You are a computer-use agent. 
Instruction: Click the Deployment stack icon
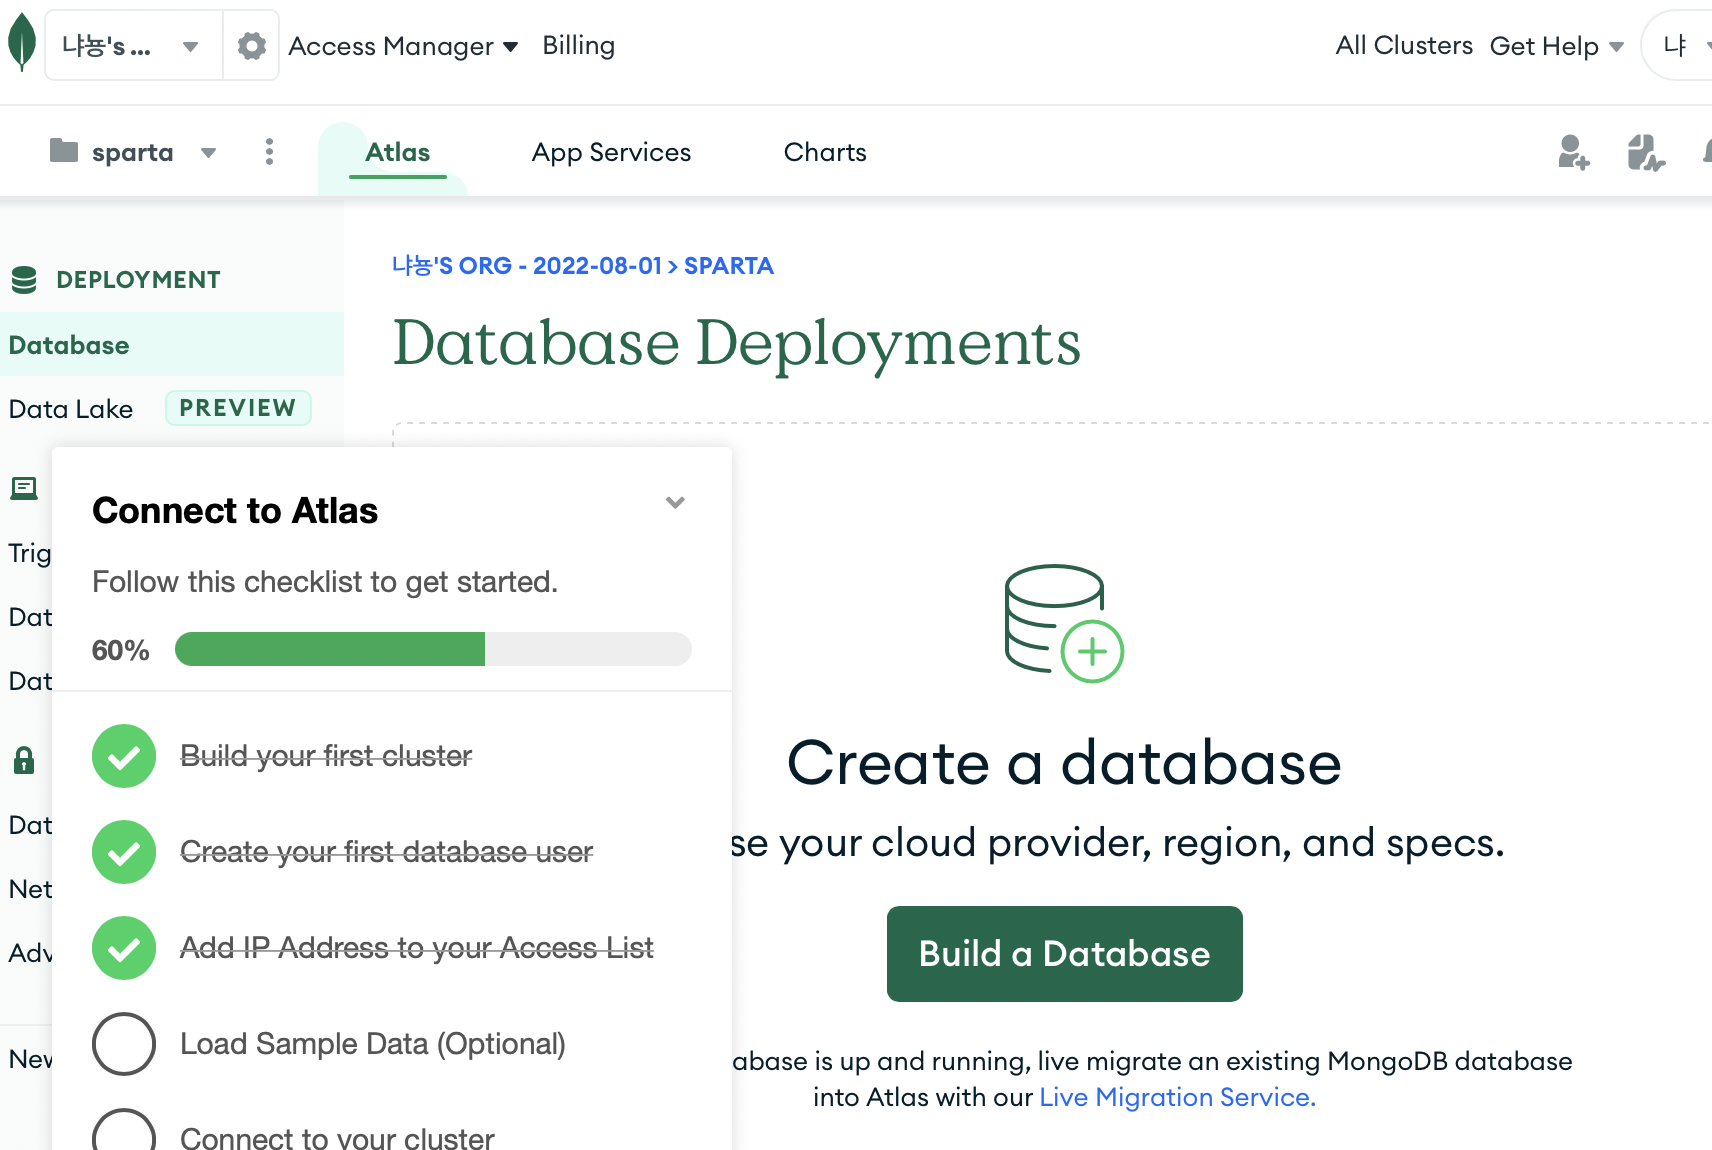(x=24, y=280)
